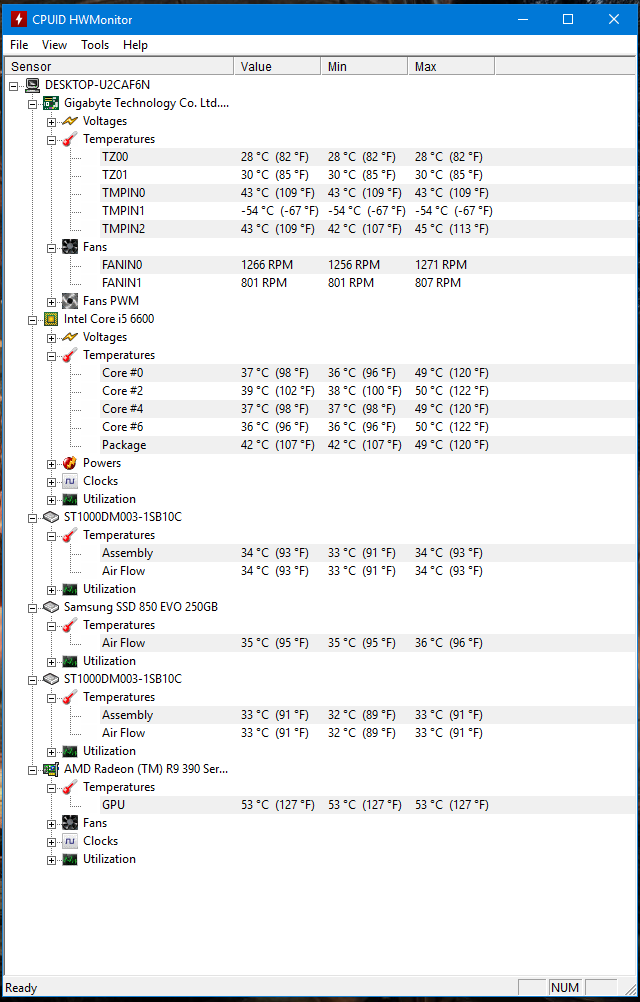Select the GPU temperature row

pyautogui.click(x=367, y=805)
